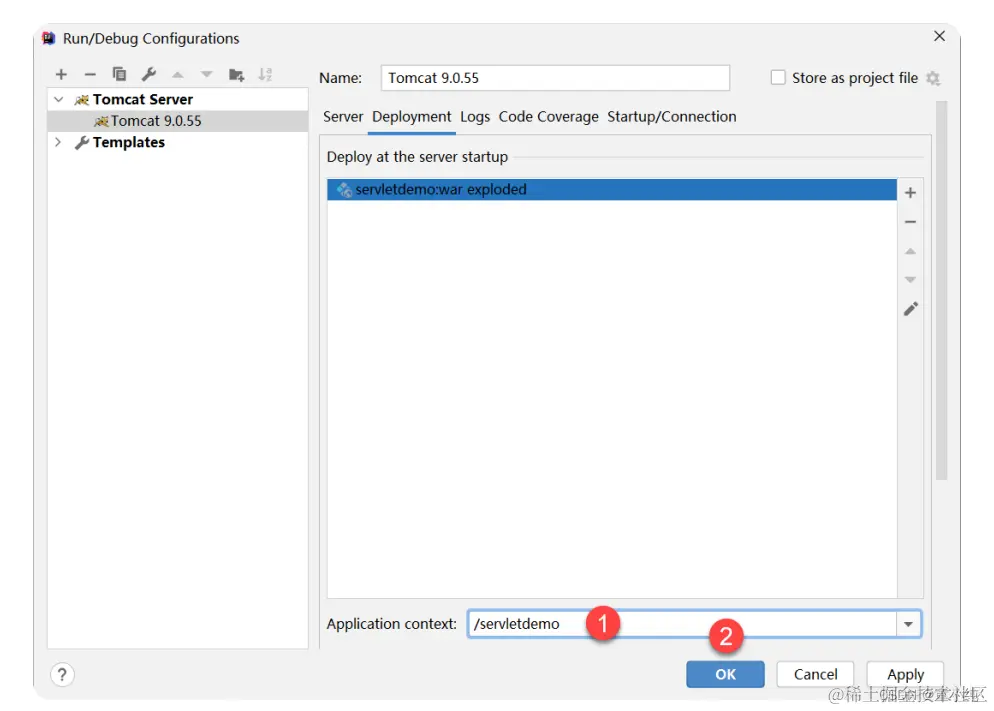Enable Store as project file

[x=778, y=78]
